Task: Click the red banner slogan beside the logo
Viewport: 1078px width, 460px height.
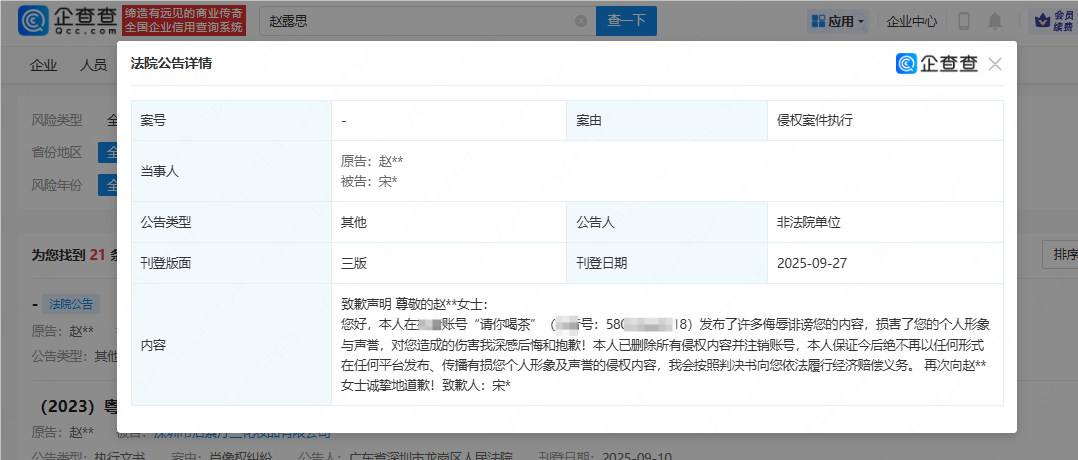Action: pos(183,21)
